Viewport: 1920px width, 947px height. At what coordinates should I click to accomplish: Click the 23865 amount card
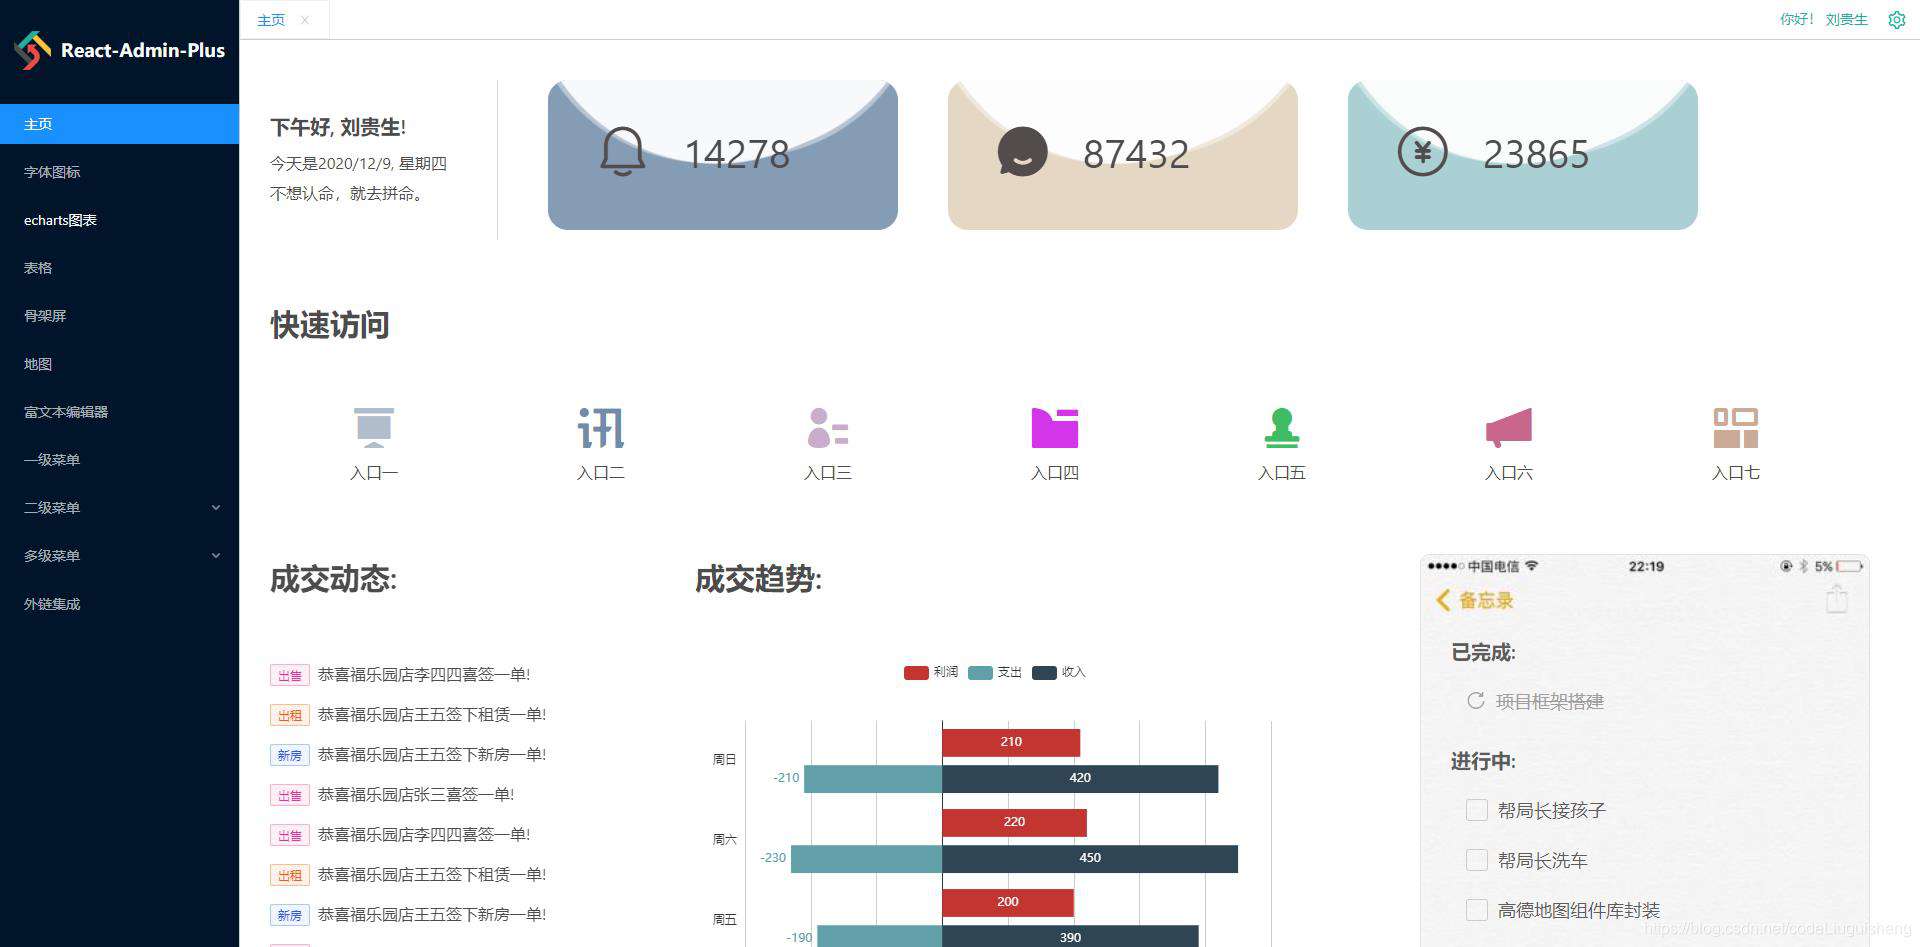pos(1523,155)
